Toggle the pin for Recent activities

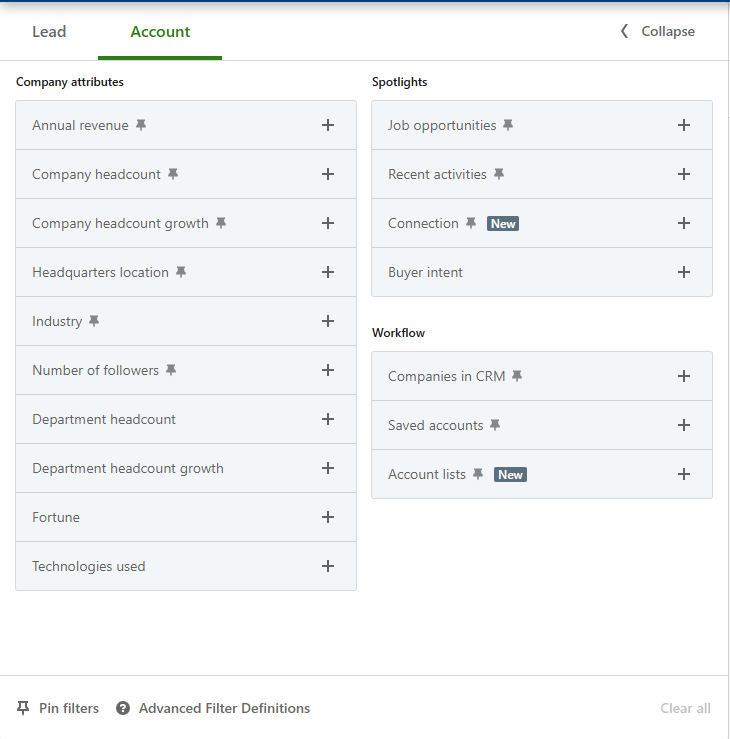click(x=499, y=174)
